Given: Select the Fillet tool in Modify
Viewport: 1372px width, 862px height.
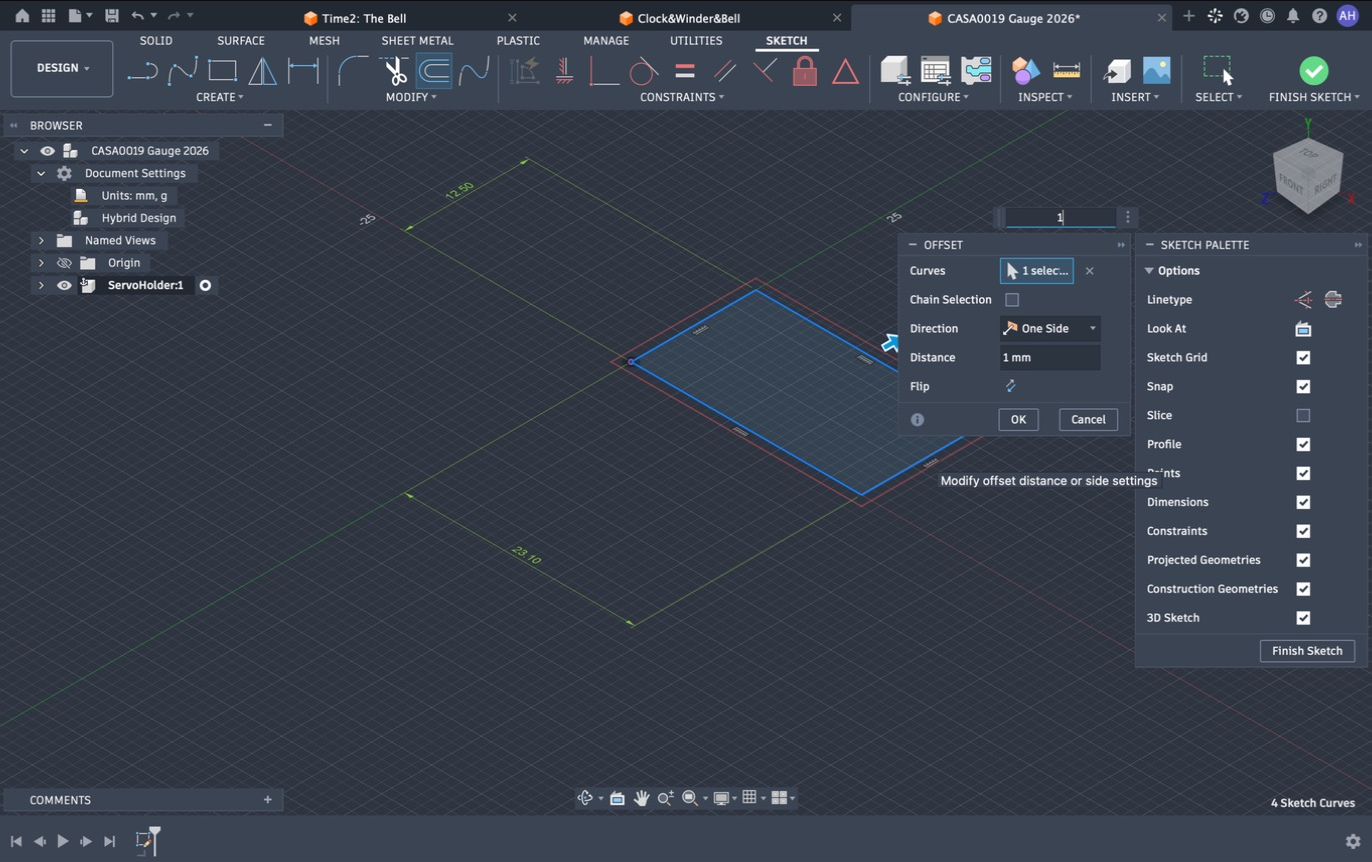Looking at the screenshot, I should point(353,71).
